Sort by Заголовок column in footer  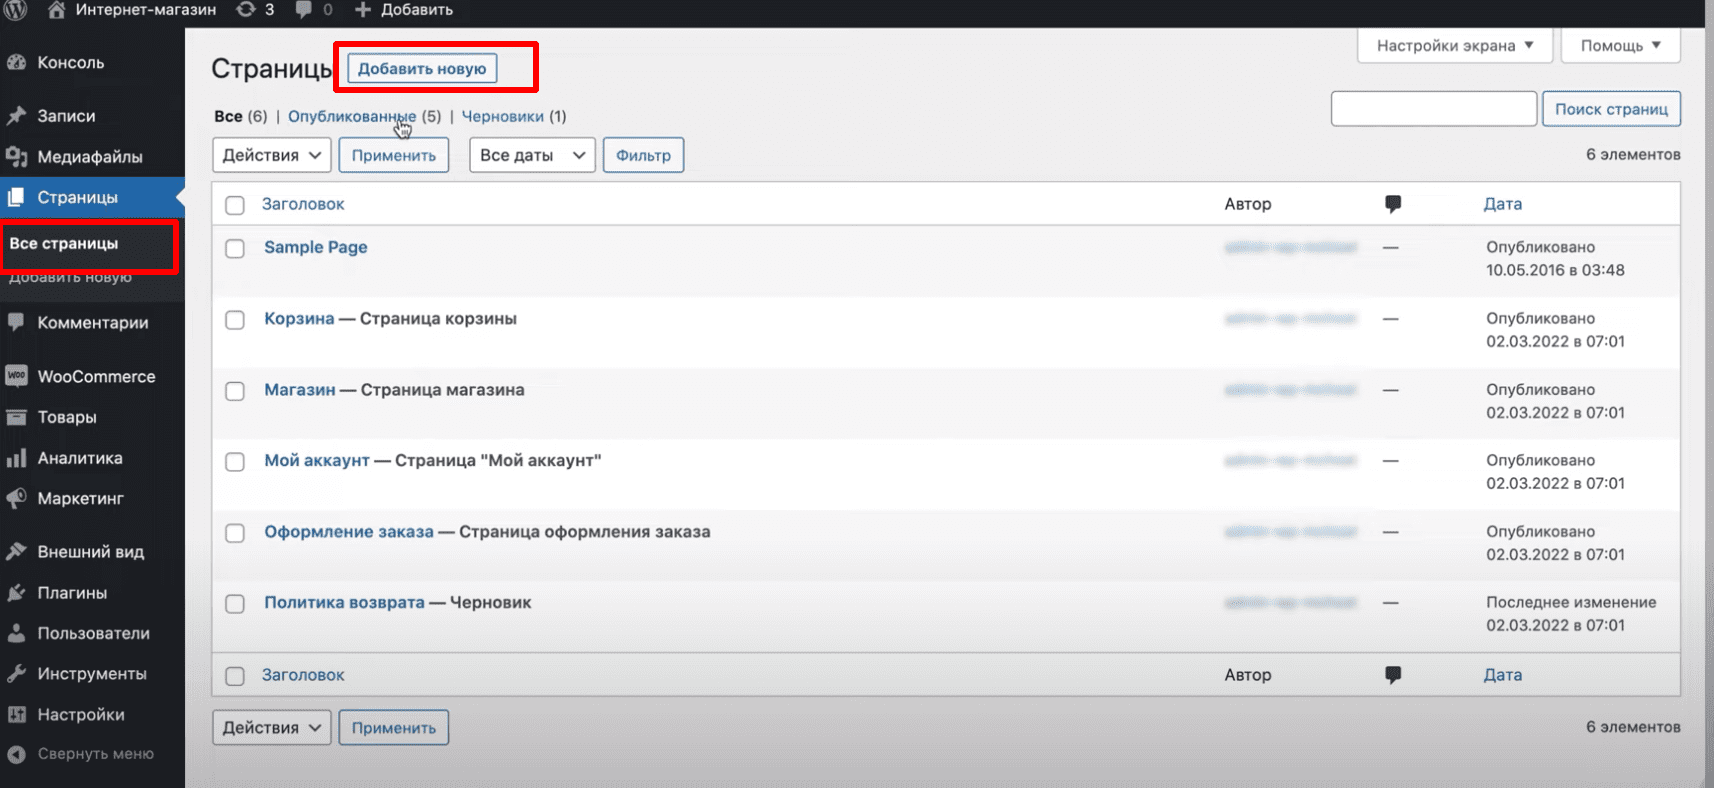303,675
